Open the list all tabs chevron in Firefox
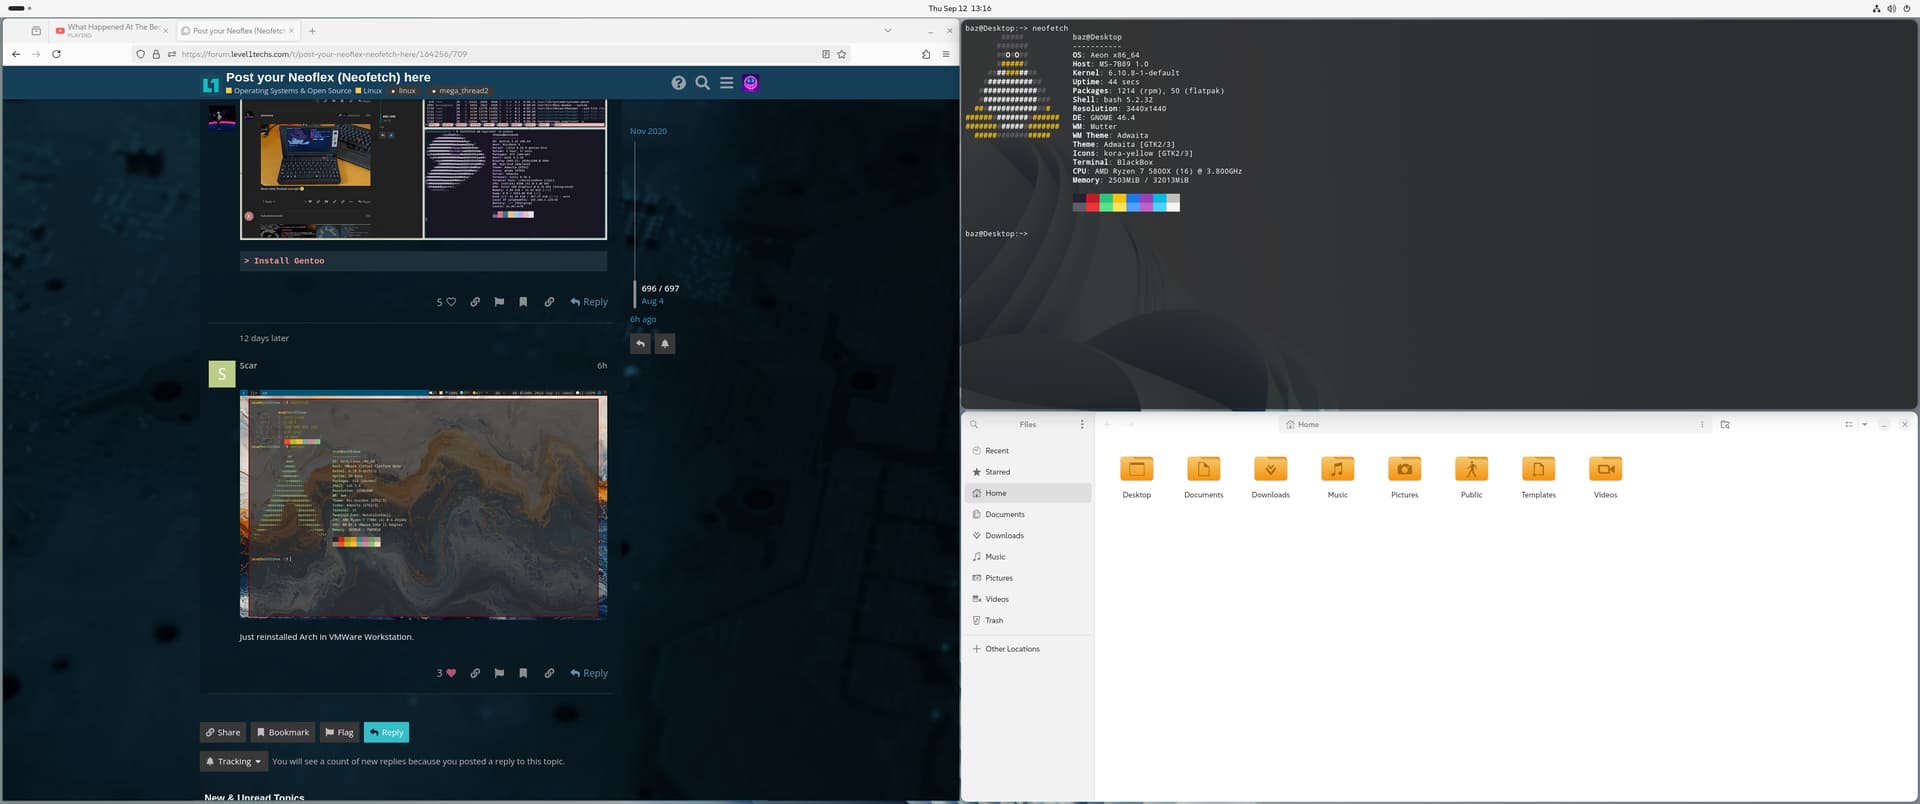Screen dimensions: 1920x804 (x=887, y=31)
